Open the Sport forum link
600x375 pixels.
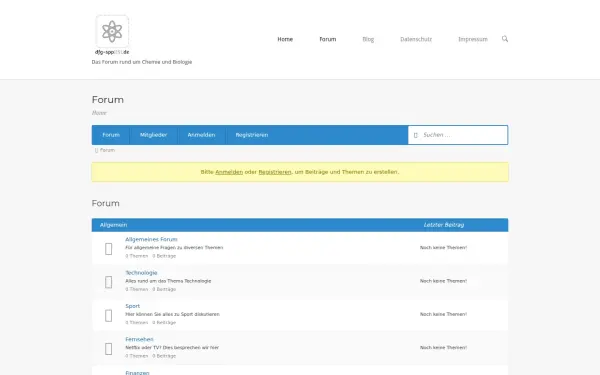[132, 306]
